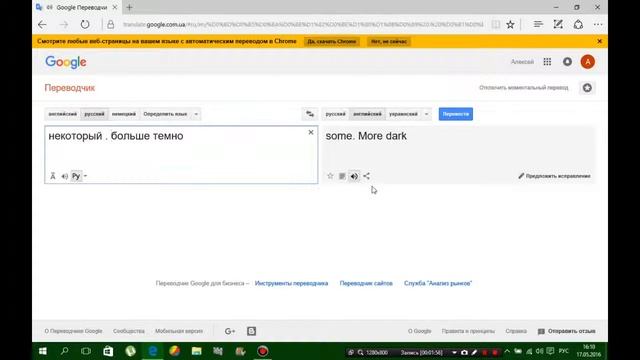Open taskbar search magnifier
This screenshot has width=640, height=360.
point(64,351)
